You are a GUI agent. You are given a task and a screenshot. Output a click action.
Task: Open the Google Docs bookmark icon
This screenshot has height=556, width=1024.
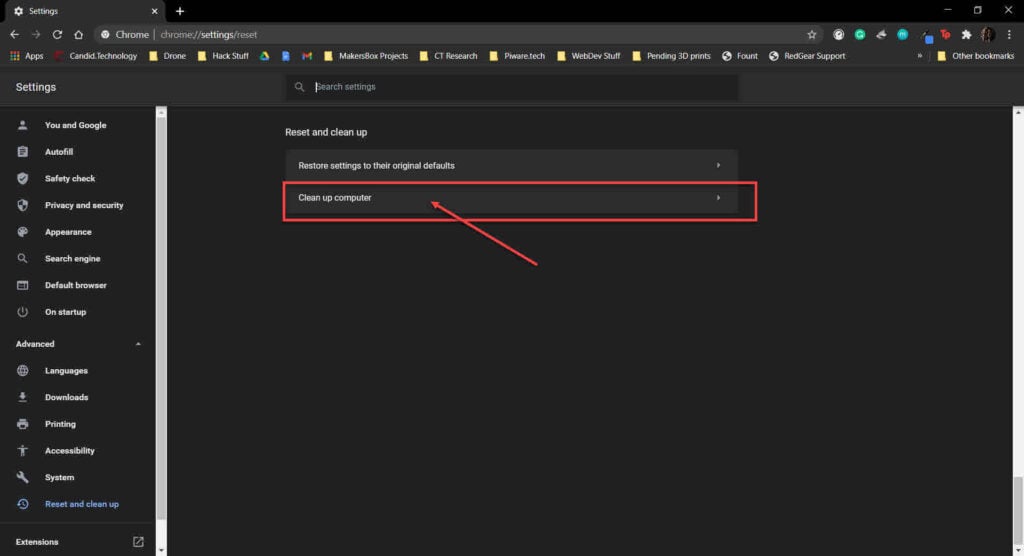point(285,56)
